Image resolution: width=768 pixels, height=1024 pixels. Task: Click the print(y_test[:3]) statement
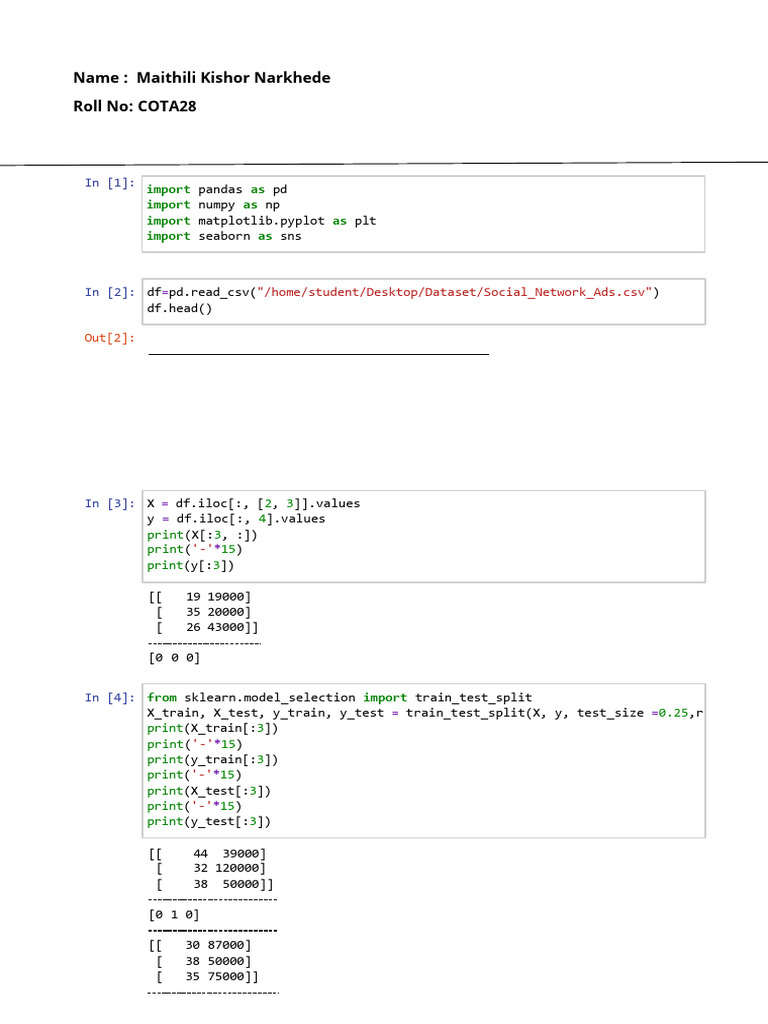(x=209, y=821)
